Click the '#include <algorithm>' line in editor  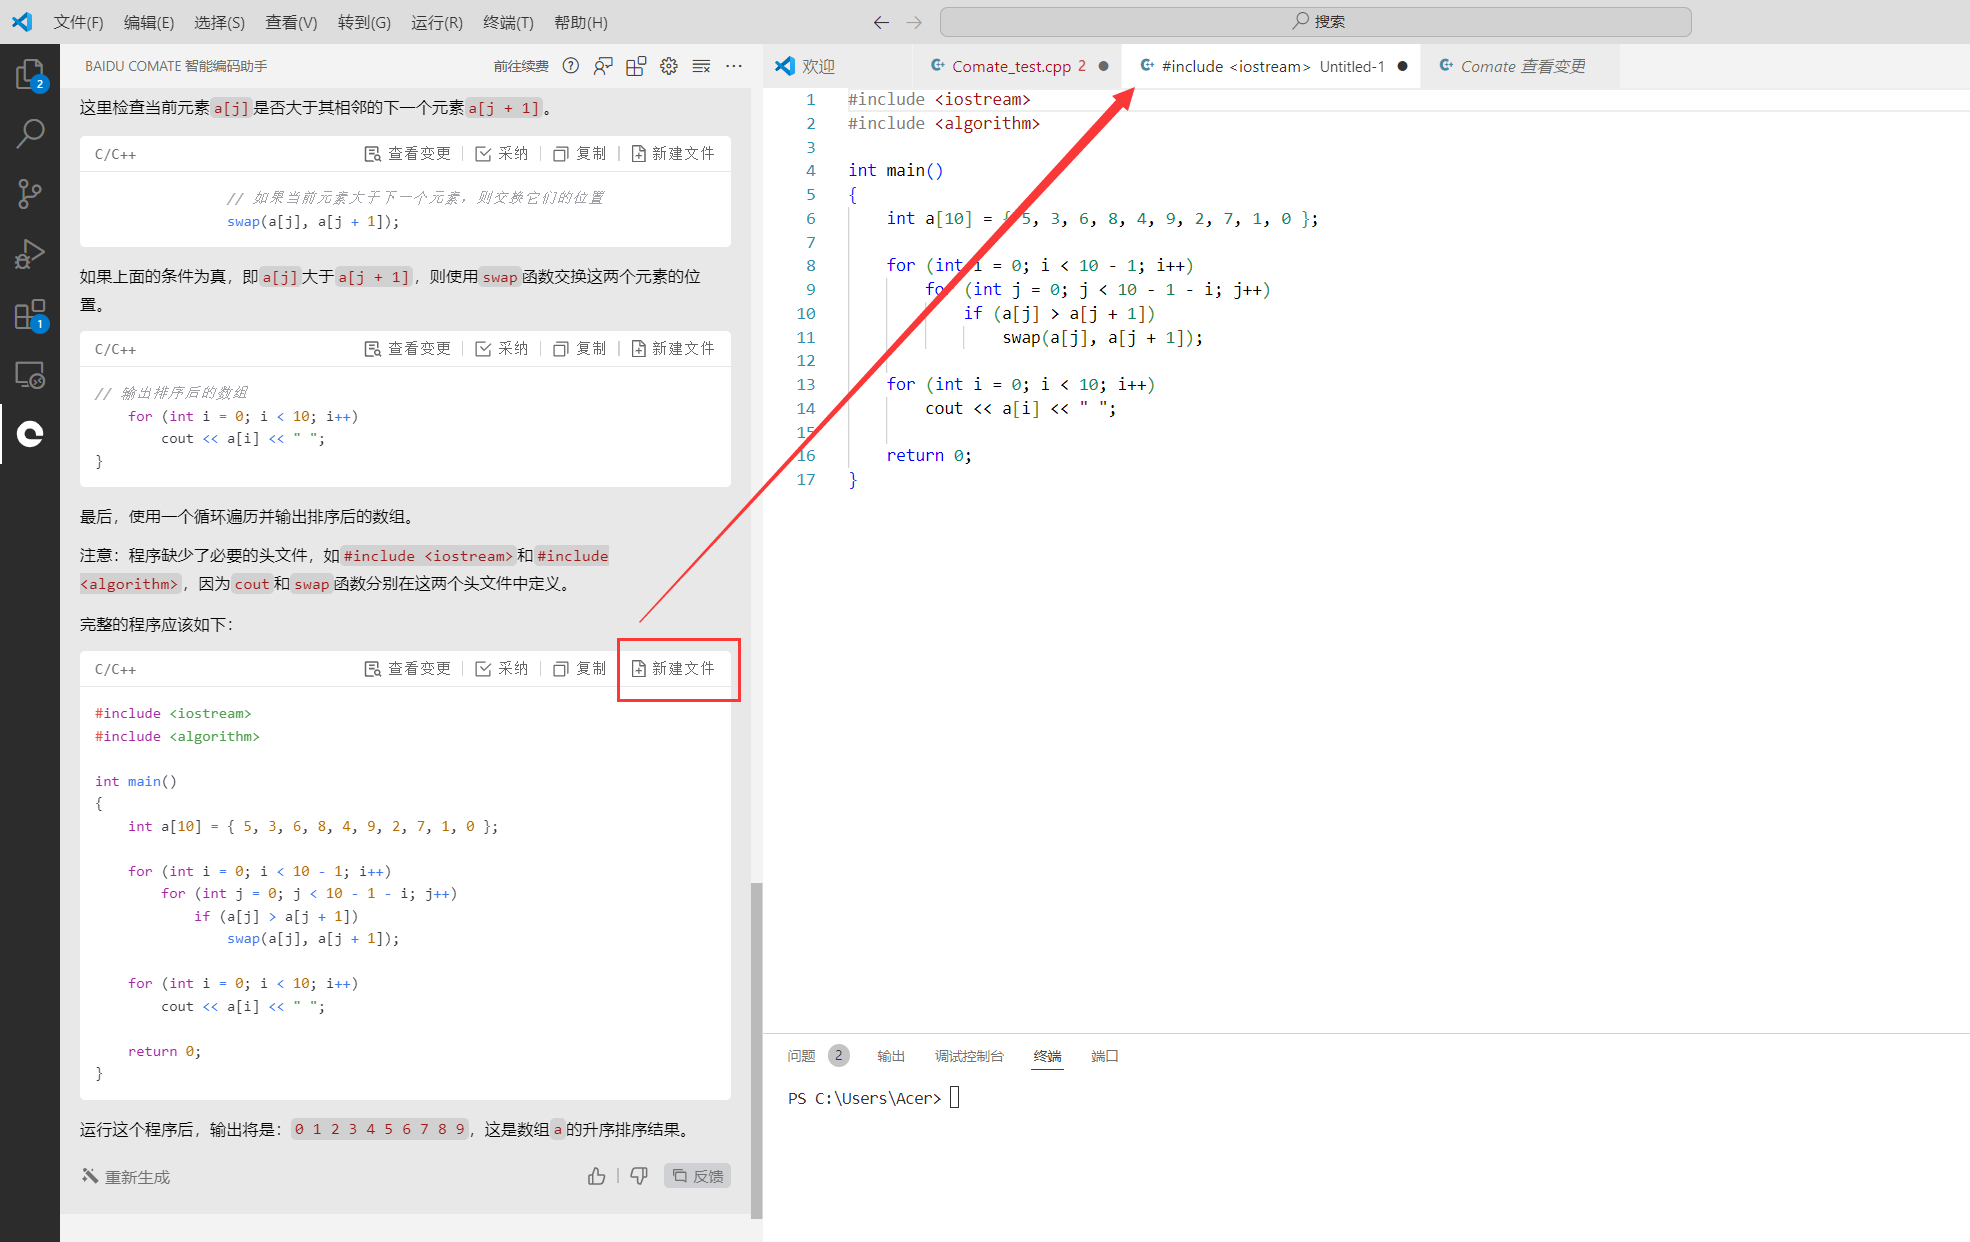coord(944,123)
